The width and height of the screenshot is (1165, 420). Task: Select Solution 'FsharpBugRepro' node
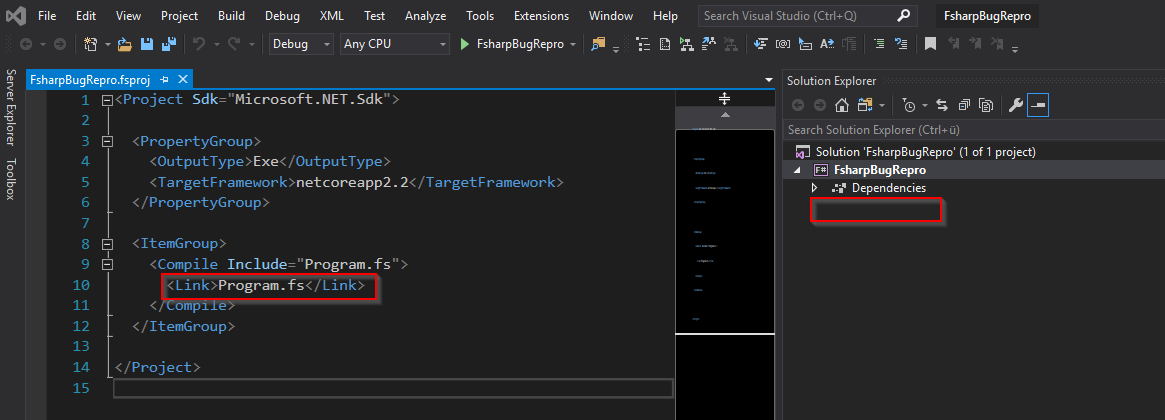[915, 152]
